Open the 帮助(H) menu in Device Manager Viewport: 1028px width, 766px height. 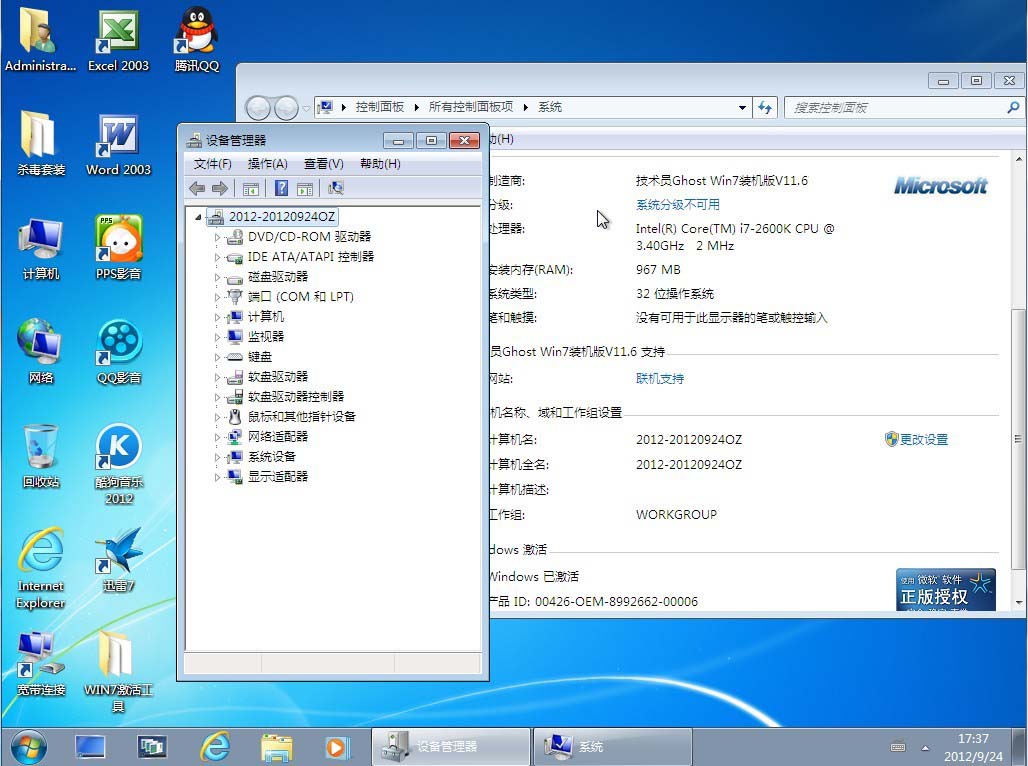click(380, 164)
